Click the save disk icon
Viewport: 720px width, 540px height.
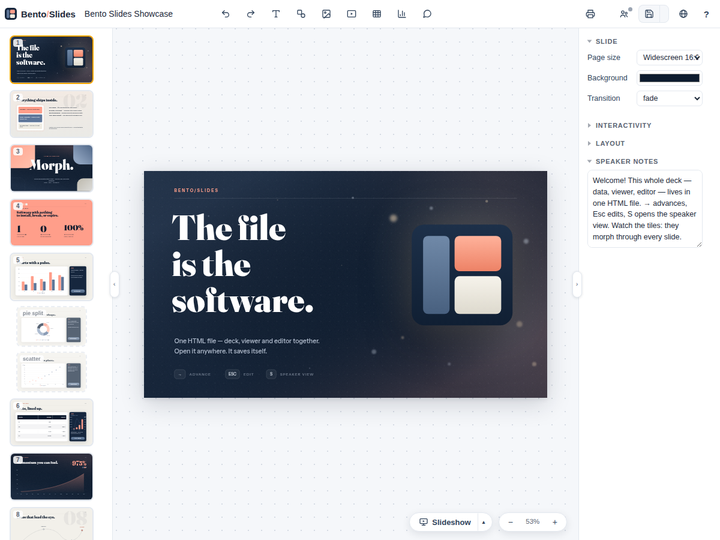click(x=649, y=14)
